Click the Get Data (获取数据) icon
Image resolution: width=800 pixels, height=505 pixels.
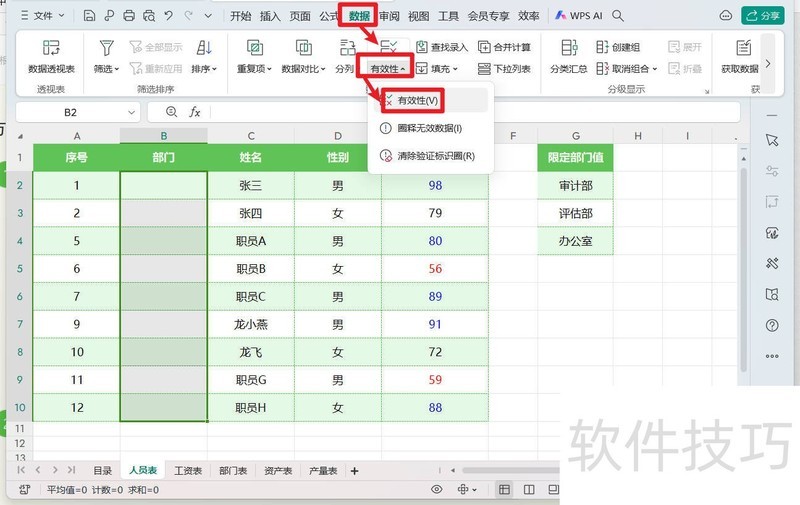pyautogui.click(x=742, y=48)
